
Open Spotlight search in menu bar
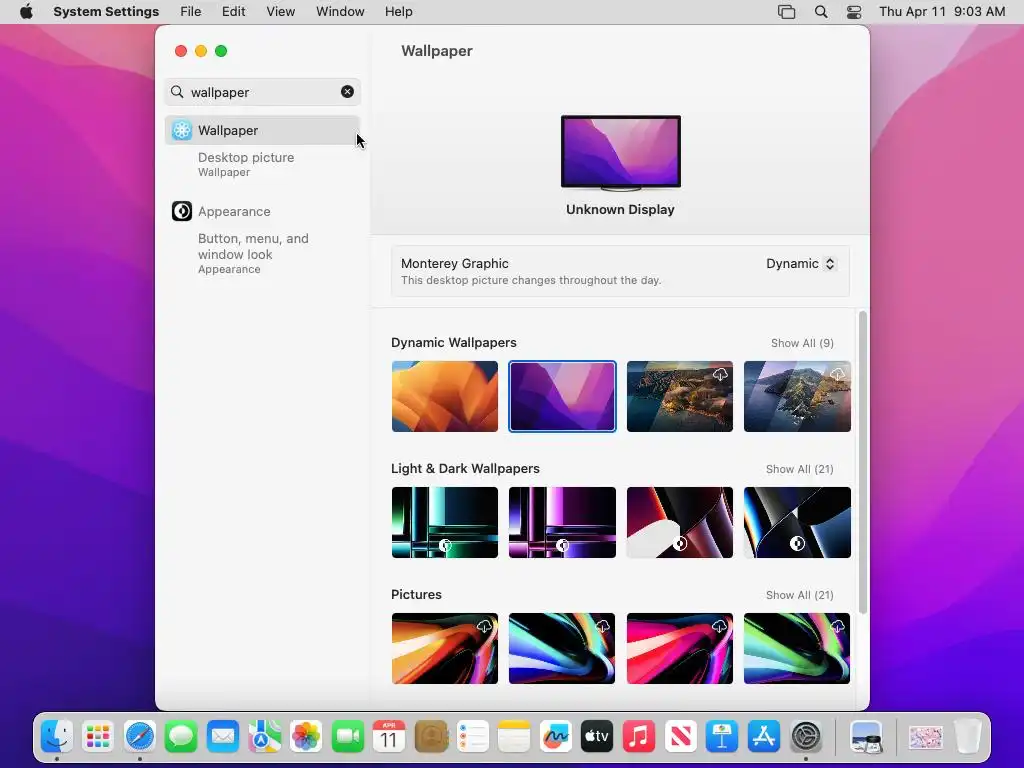coord(821,12)
